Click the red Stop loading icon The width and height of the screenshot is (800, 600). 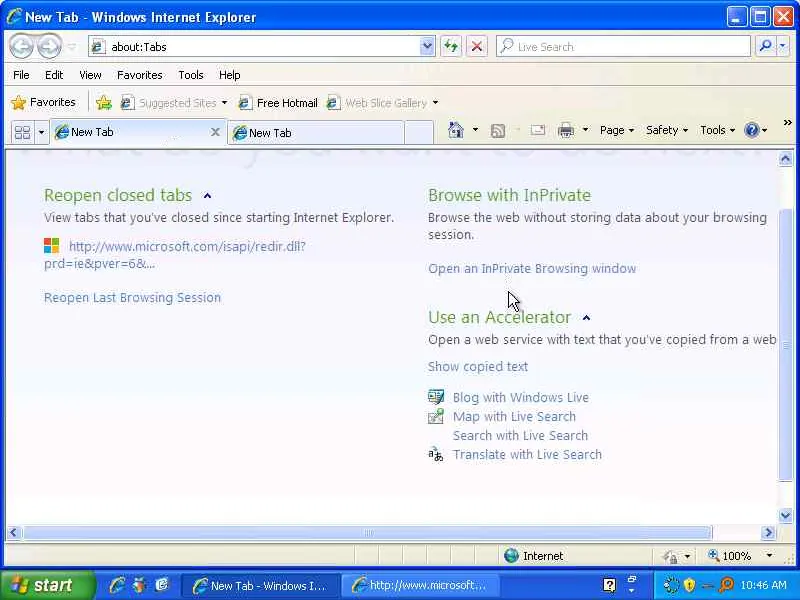click(477, 46)
